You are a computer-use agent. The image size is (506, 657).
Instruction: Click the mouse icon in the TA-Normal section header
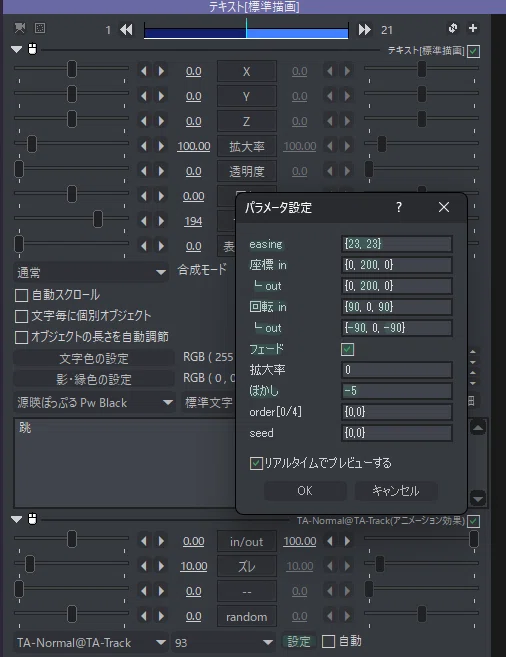click(32, 519)
